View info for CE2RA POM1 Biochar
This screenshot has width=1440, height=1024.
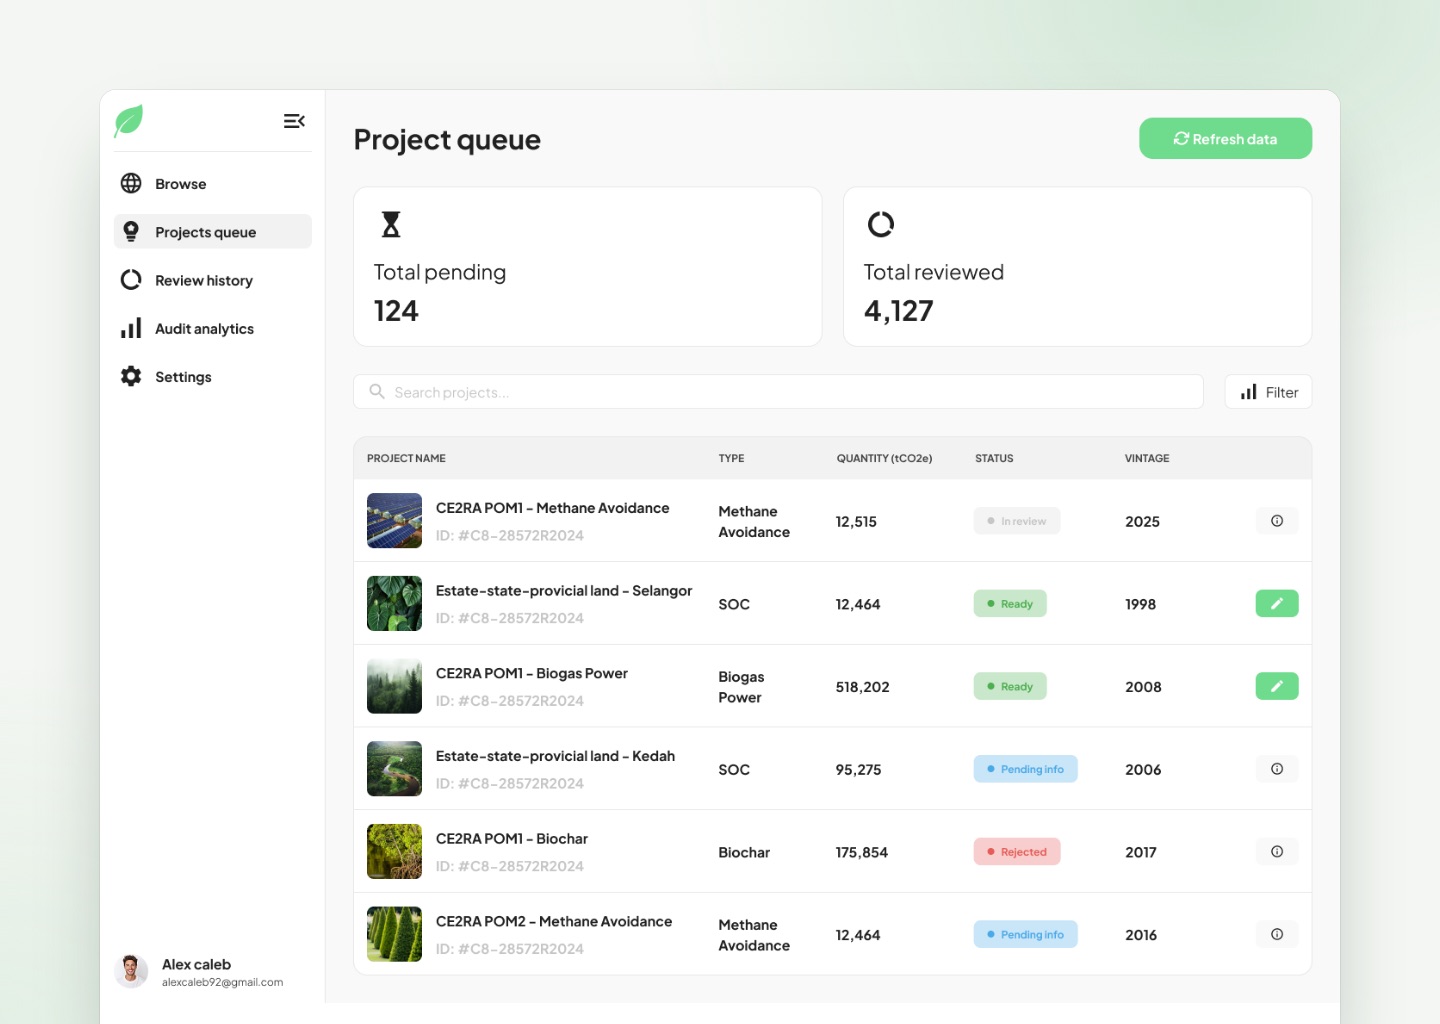1277,852
